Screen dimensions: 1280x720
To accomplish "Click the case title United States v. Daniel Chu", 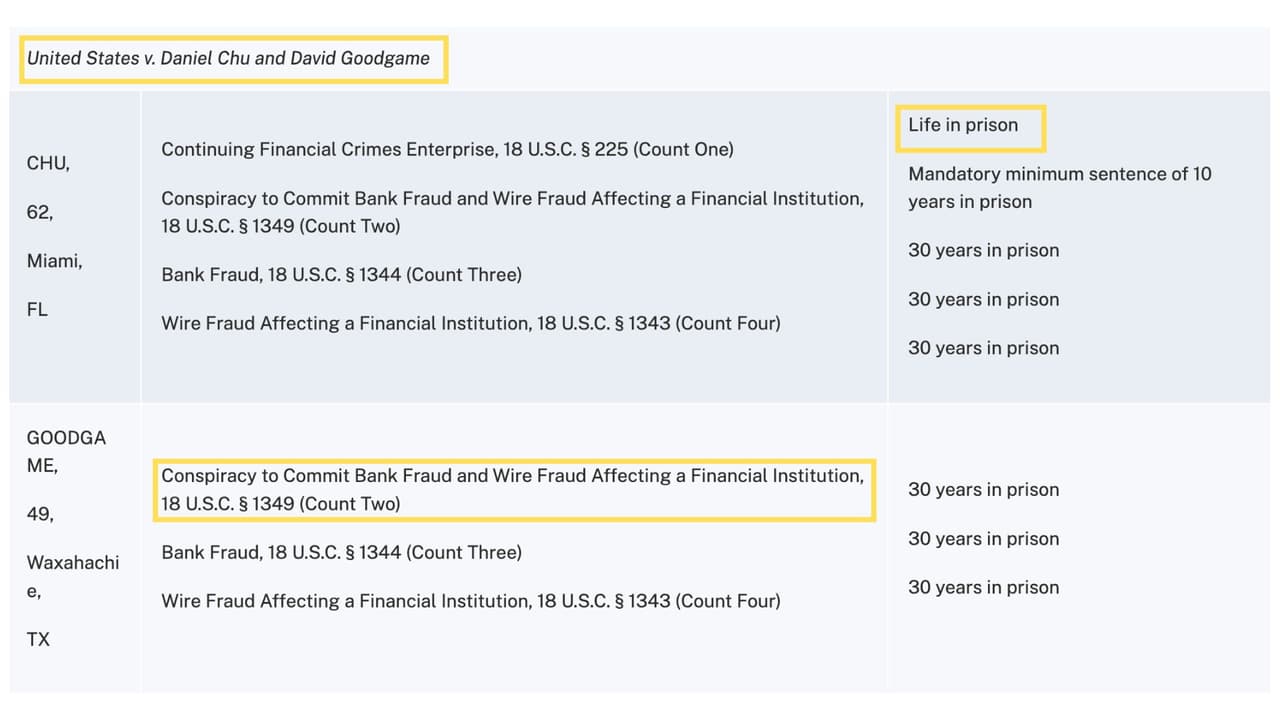I will tap(228, 58).
